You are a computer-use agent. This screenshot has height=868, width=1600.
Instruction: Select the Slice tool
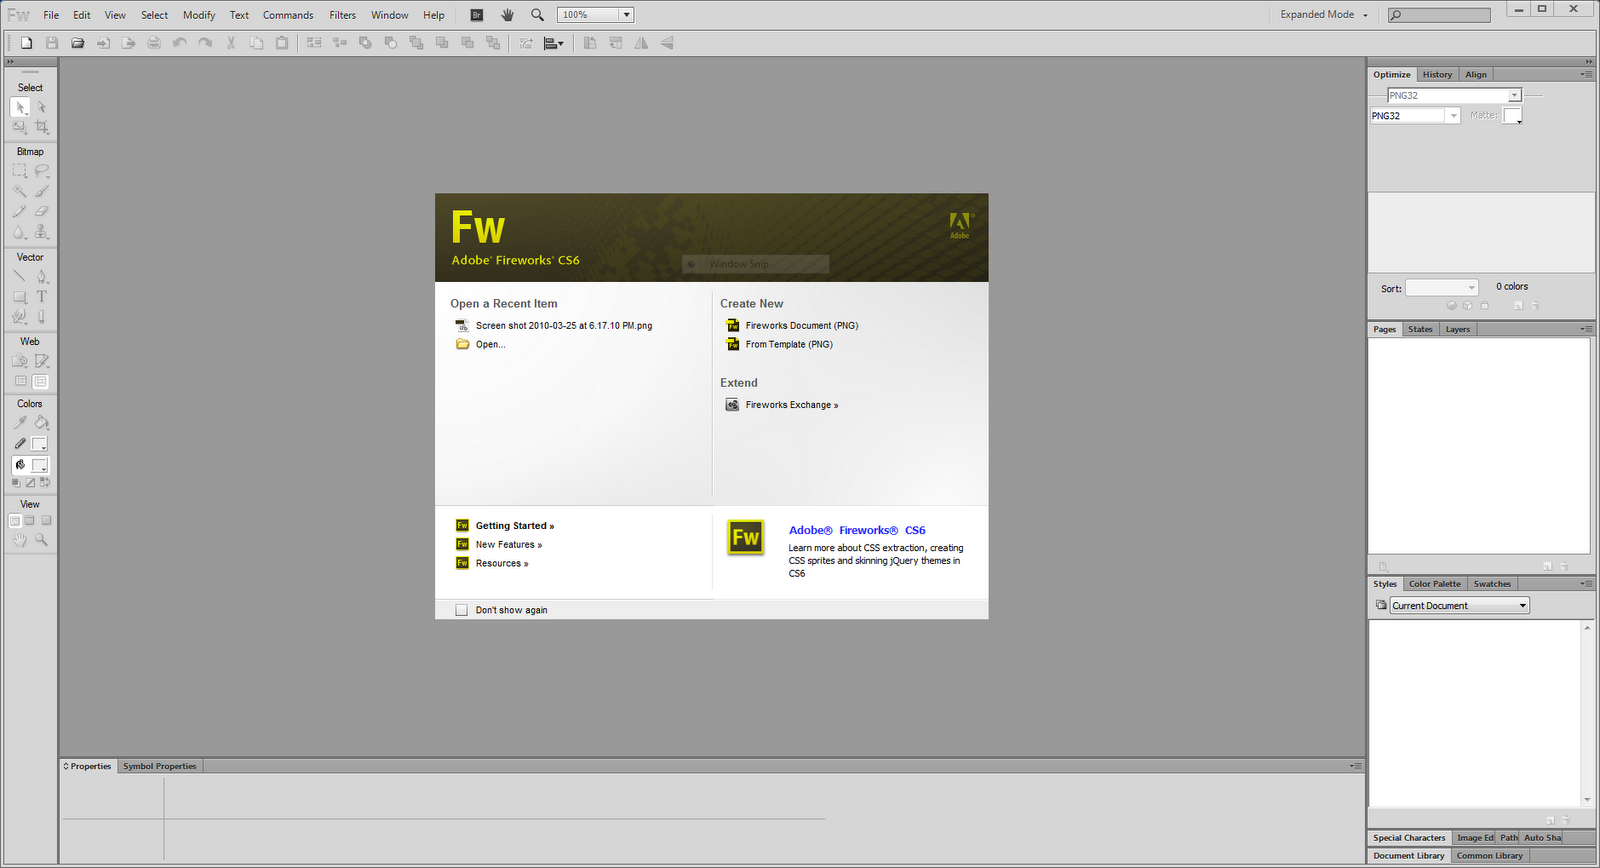coord(41,361)
